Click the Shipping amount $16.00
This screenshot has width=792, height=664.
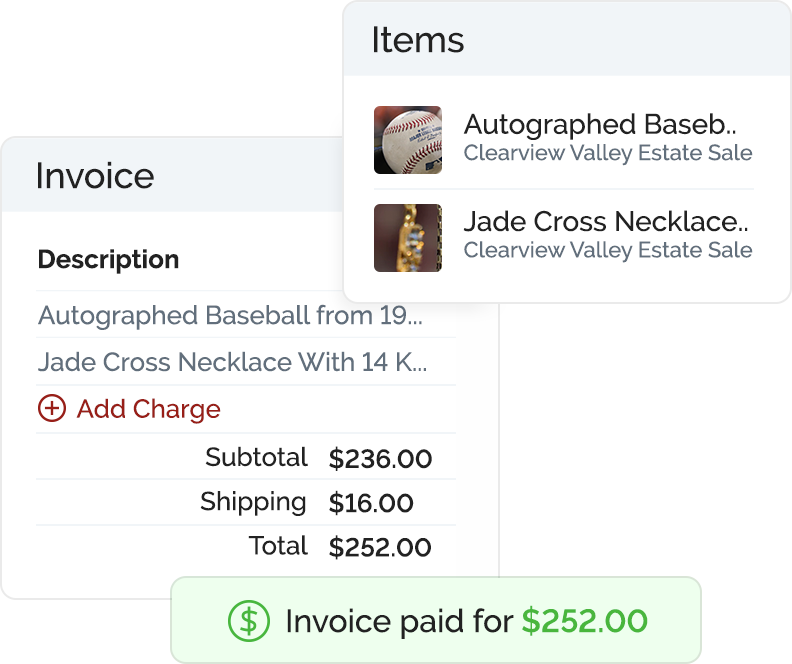click(371, 503)
